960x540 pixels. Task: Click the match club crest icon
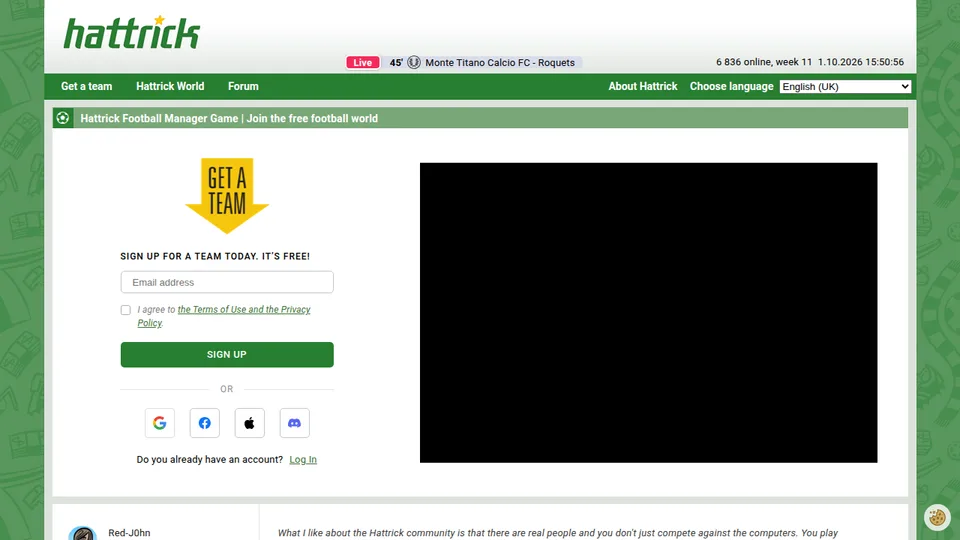coord(414,62)
